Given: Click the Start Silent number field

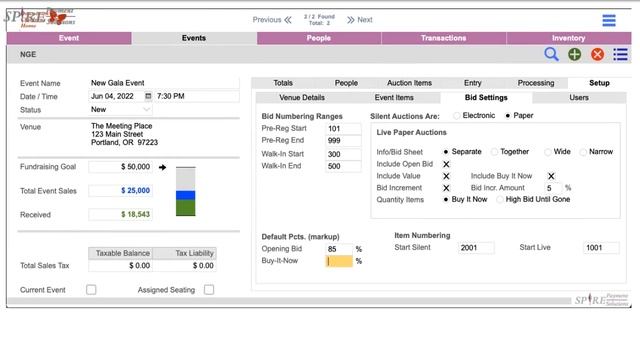Looking at the screenshot, I should point(476,248).
